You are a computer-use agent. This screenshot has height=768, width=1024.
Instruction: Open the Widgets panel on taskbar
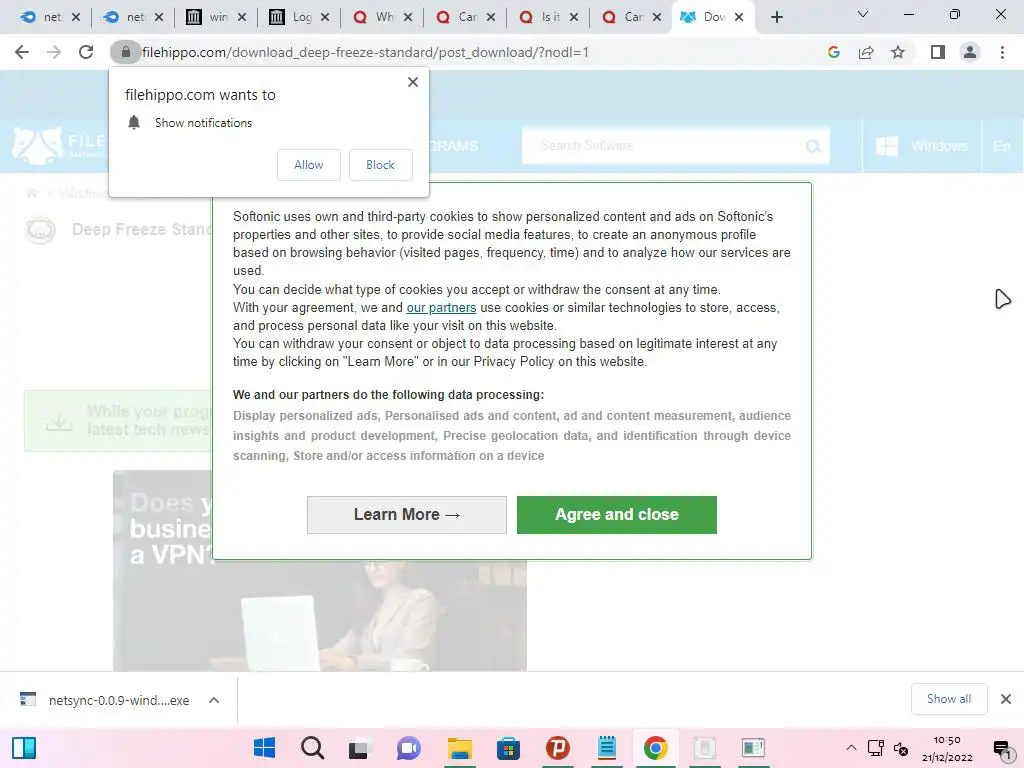pyautogui.click(x=24, y=748)
